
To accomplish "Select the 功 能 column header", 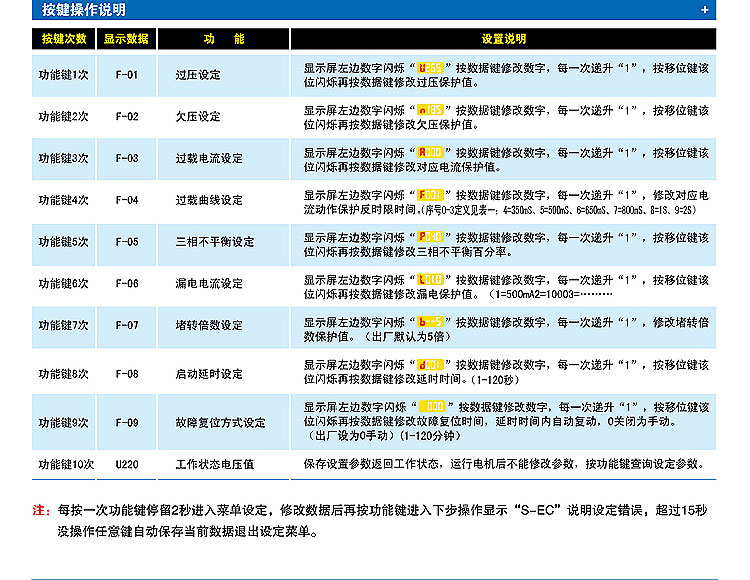I will click(x=223, y=39).
